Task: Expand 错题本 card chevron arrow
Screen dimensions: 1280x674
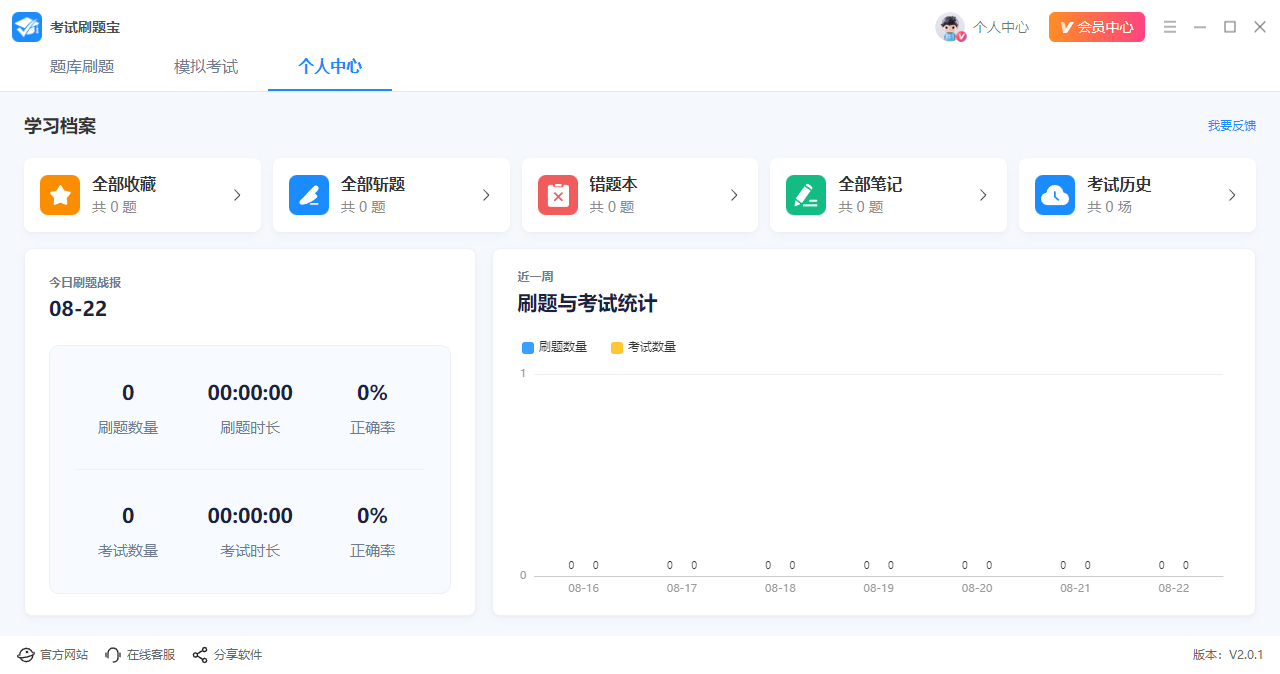Action: (x=734, y=195)
